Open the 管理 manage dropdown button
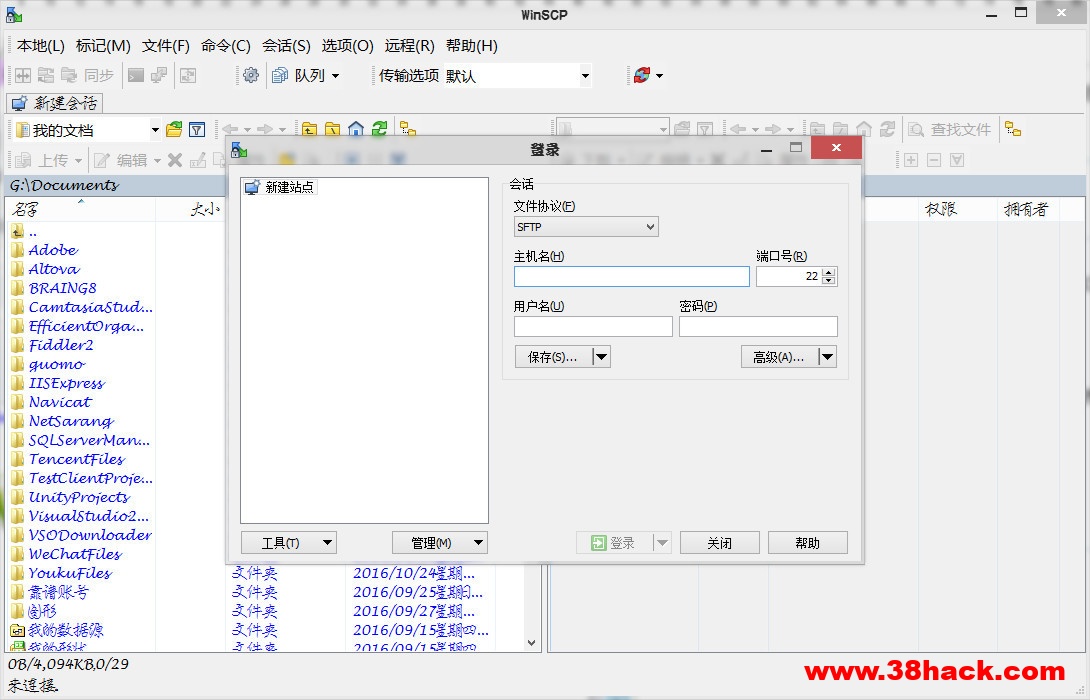Image resolution: width=1090 pixels, height=700 pixels. pyautogui.click(x=439, y=543)
